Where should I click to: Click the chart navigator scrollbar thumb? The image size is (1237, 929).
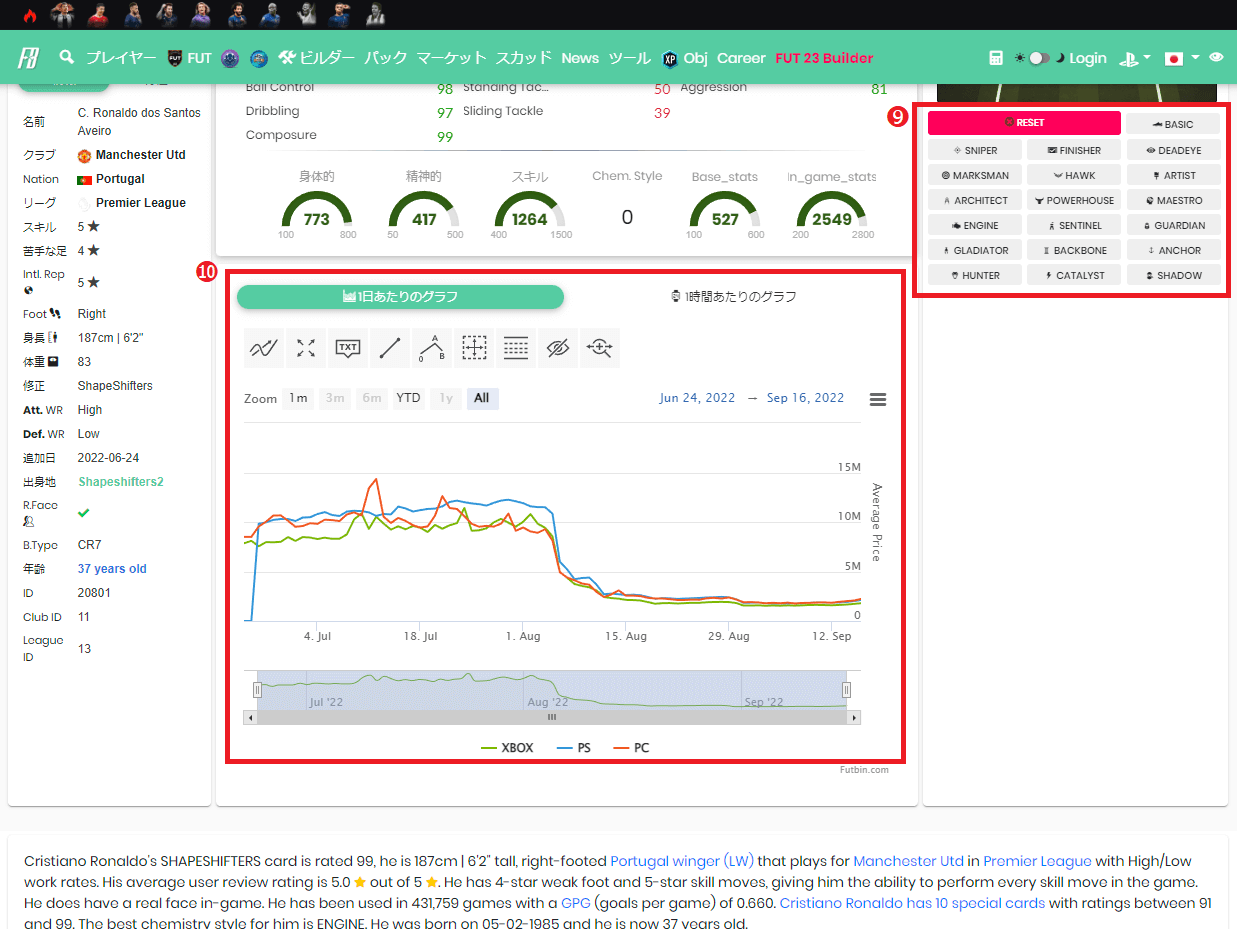click(x=551, y=718)
